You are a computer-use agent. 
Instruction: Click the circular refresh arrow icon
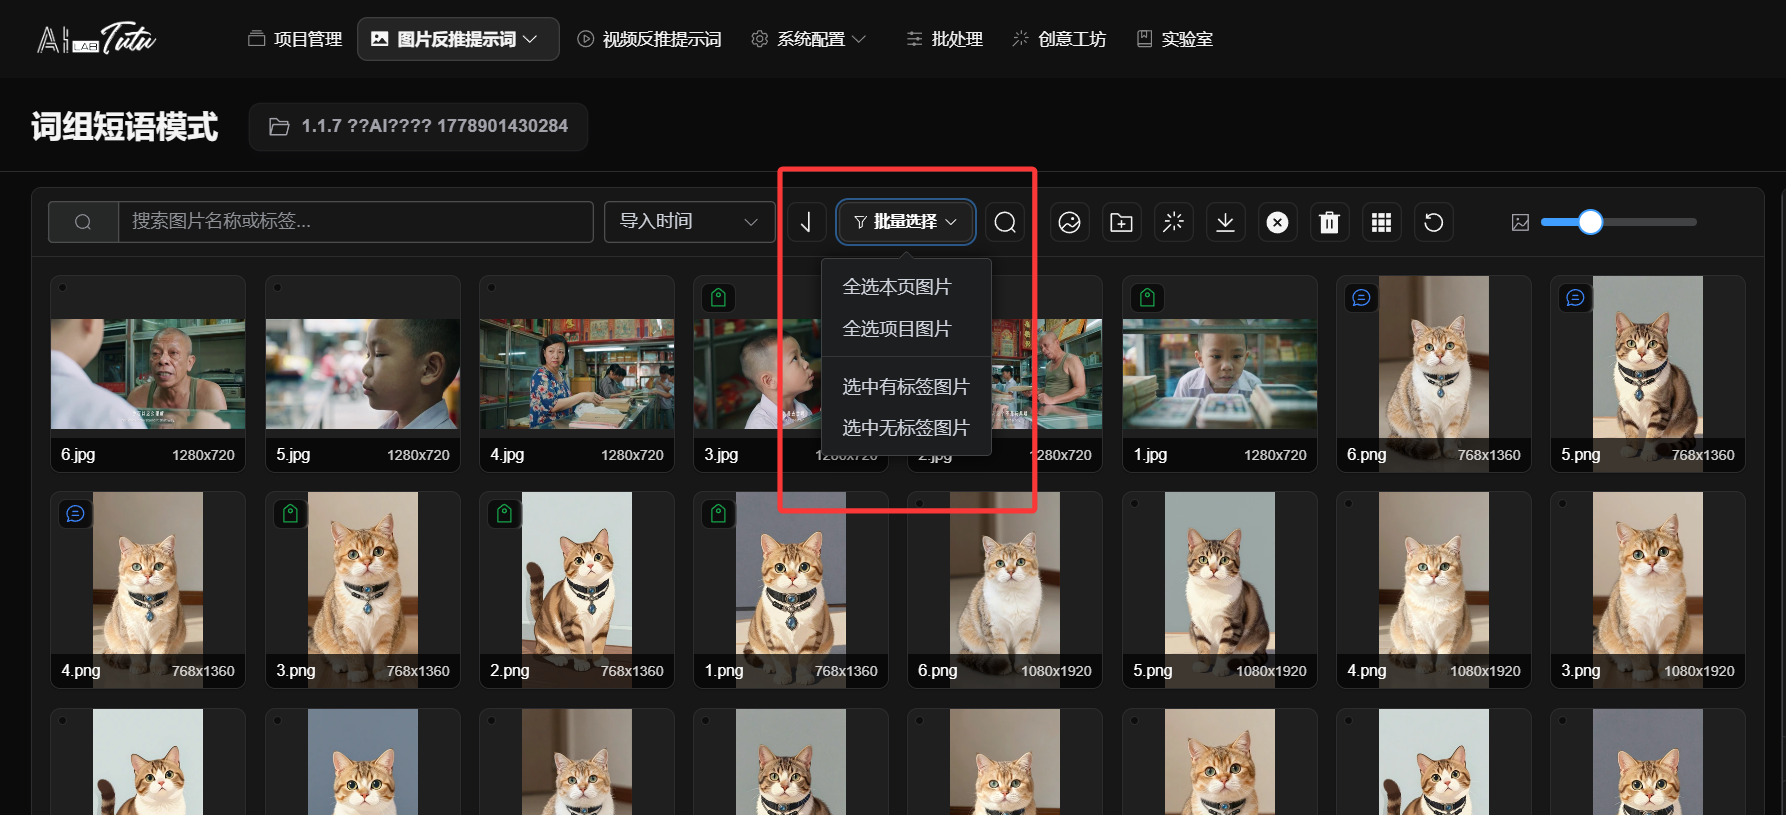click(x=1433, y=222)
